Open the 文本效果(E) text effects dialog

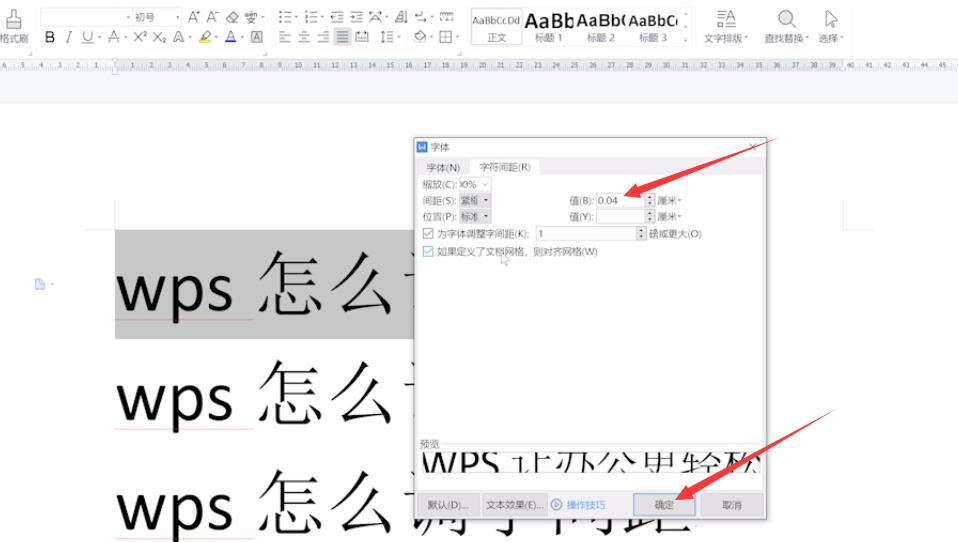(x=514, y=505)
